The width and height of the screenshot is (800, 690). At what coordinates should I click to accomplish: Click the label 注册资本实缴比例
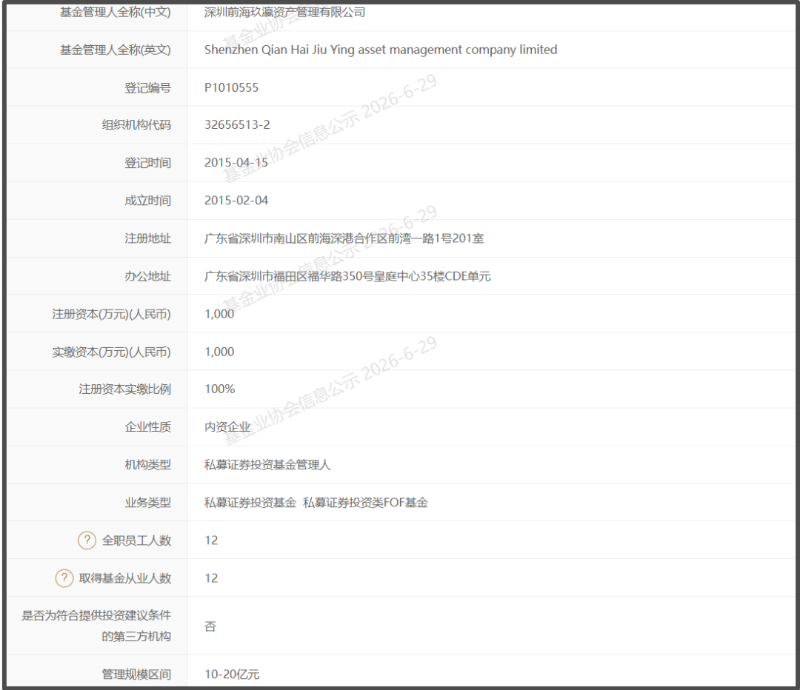[125, 389]
